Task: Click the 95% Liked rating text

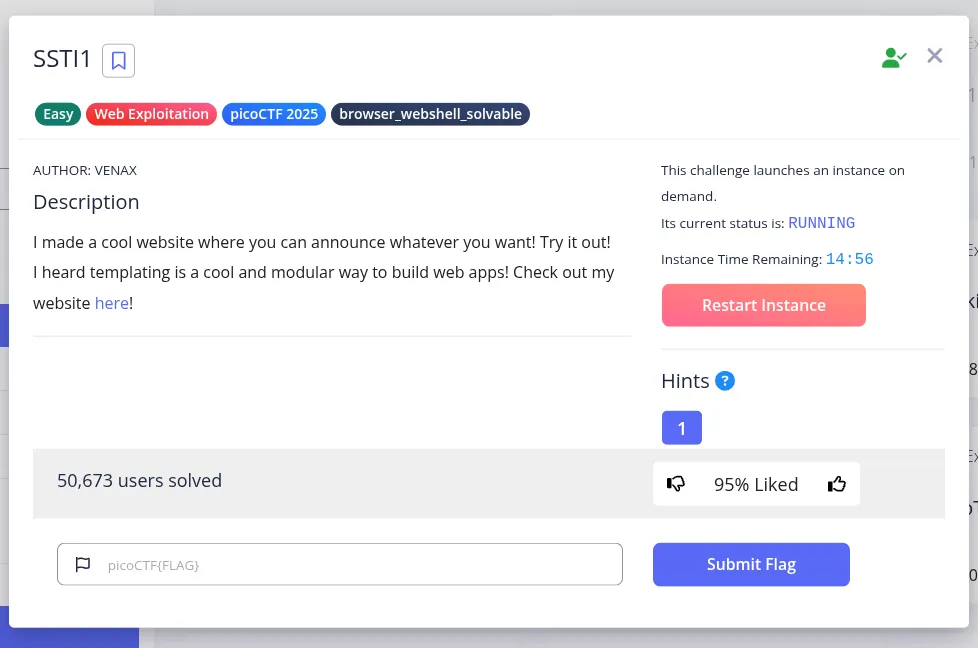Action: pyautogui.click(x=755, y=485)
